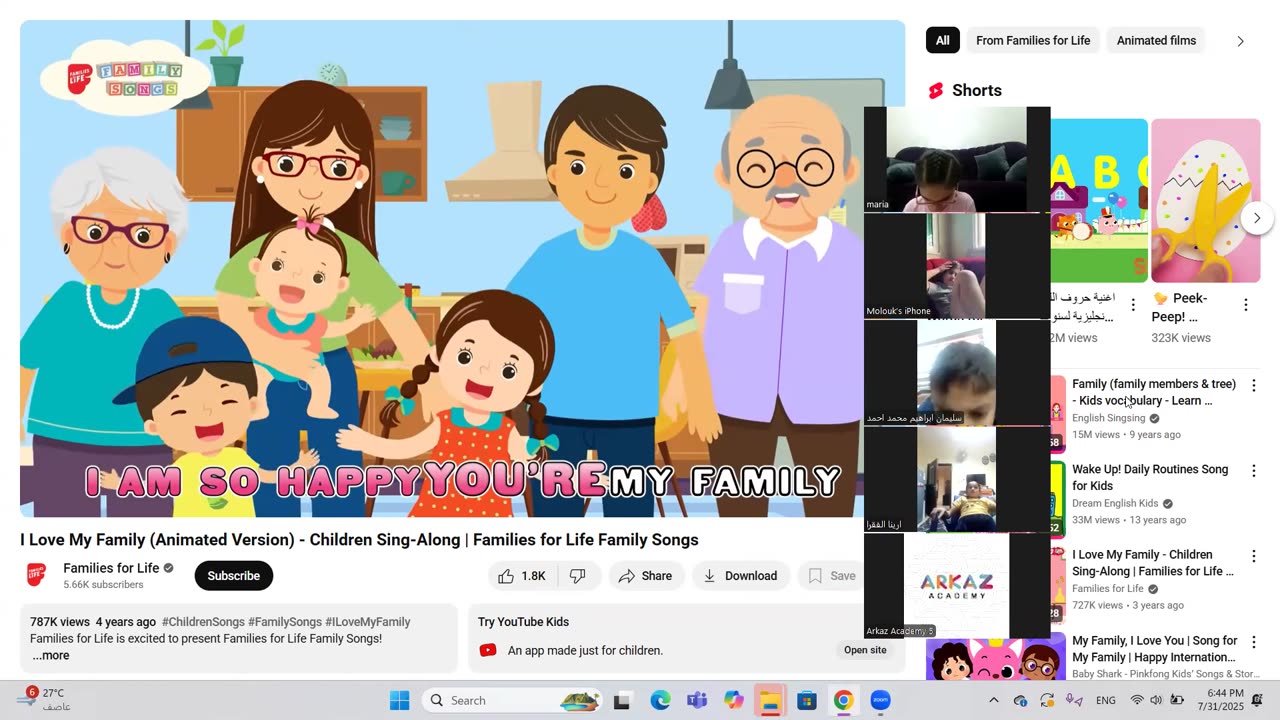Switch to Google Chrome on taskbar
Image resolution: width=1280 pixels, height=720 pixels.
843,700
